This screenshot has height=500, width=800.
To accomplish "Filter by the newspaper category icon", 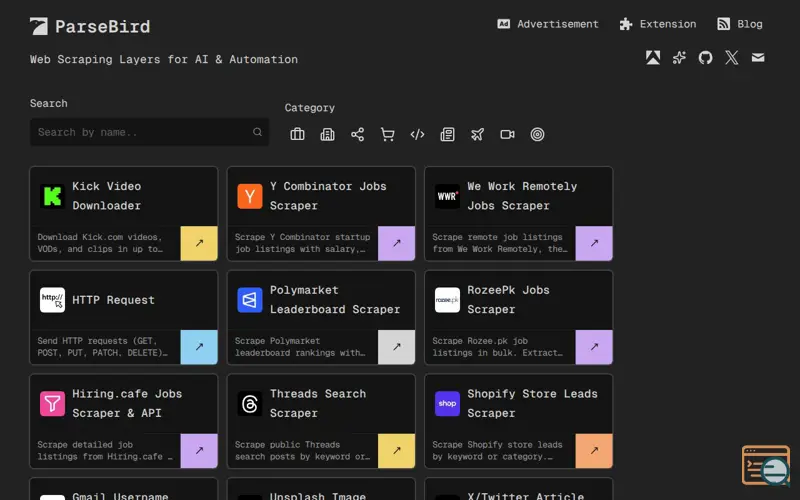I will (x=447, y=134).
